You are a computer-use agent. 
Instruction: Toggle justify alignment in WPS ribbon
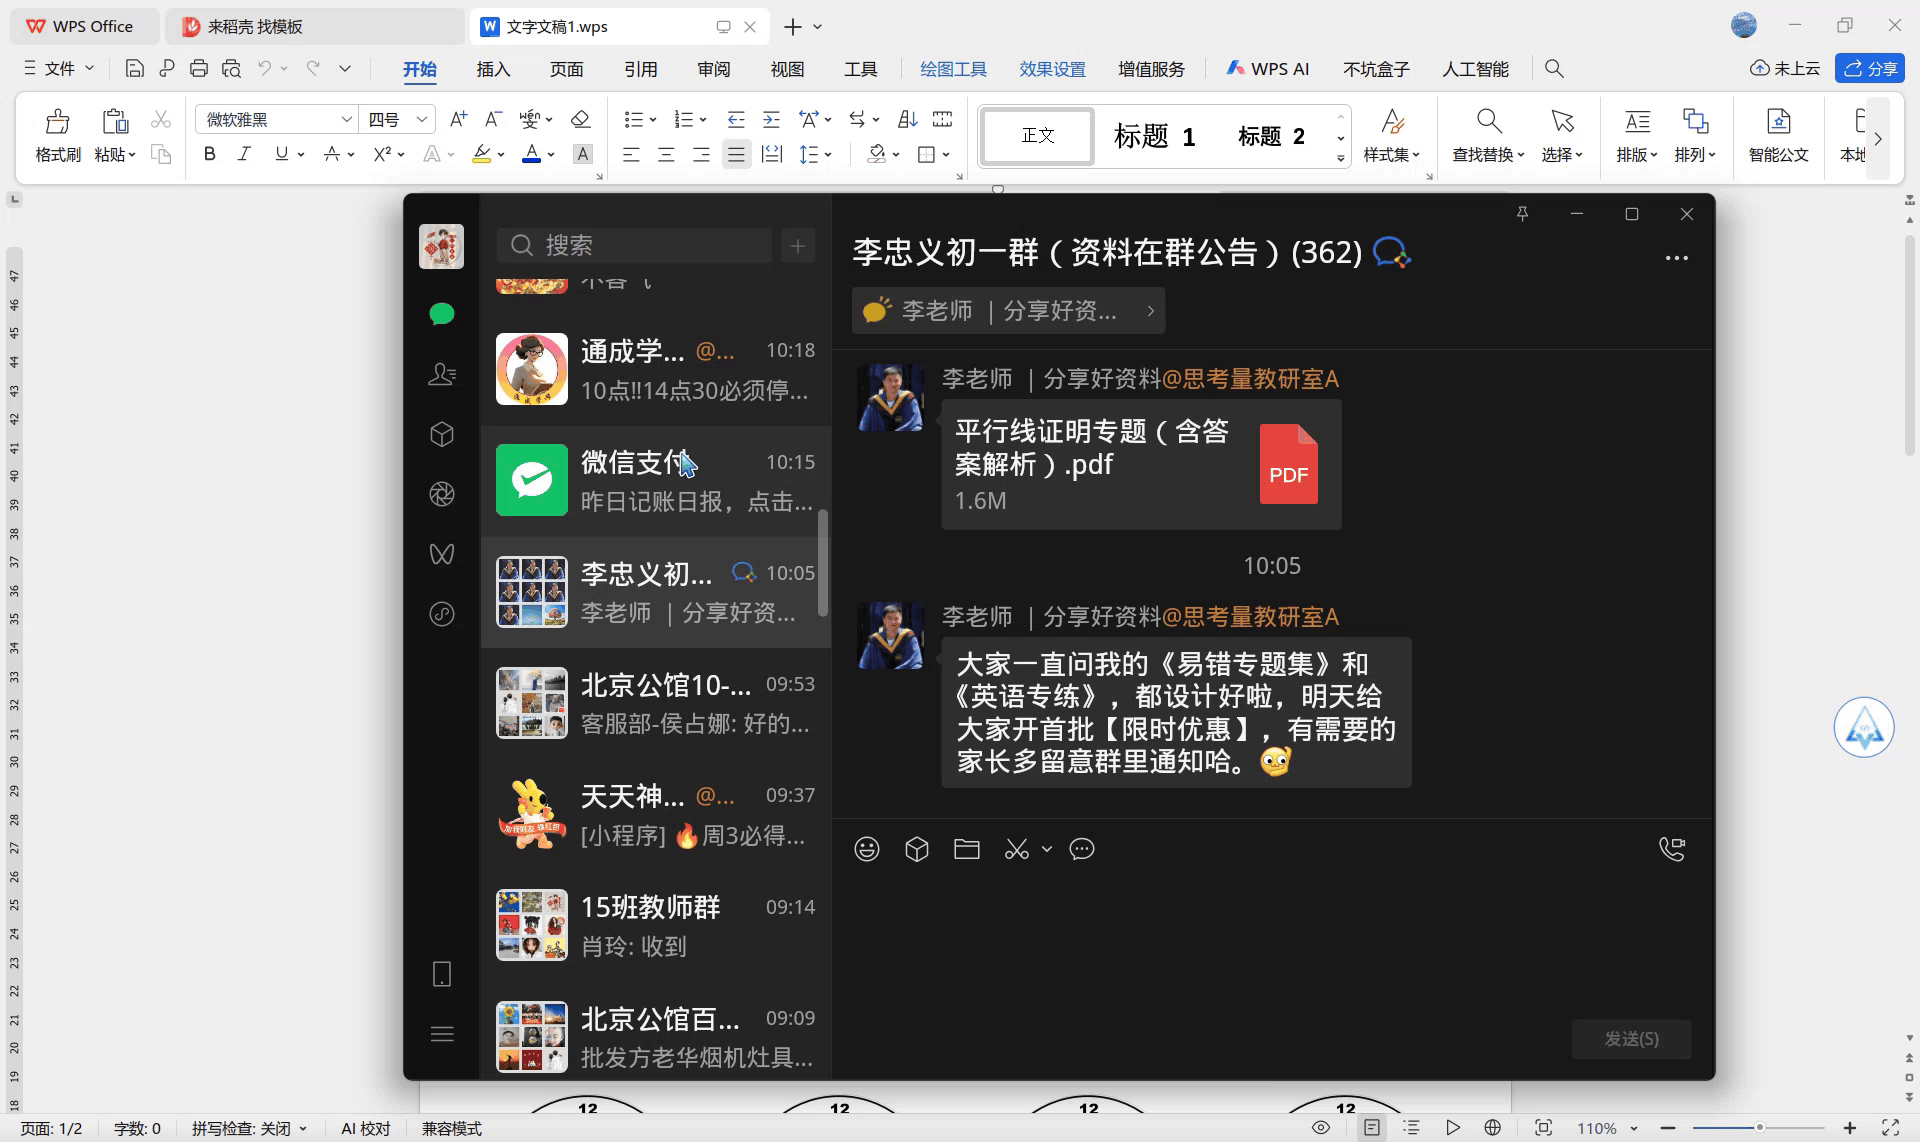736,154
